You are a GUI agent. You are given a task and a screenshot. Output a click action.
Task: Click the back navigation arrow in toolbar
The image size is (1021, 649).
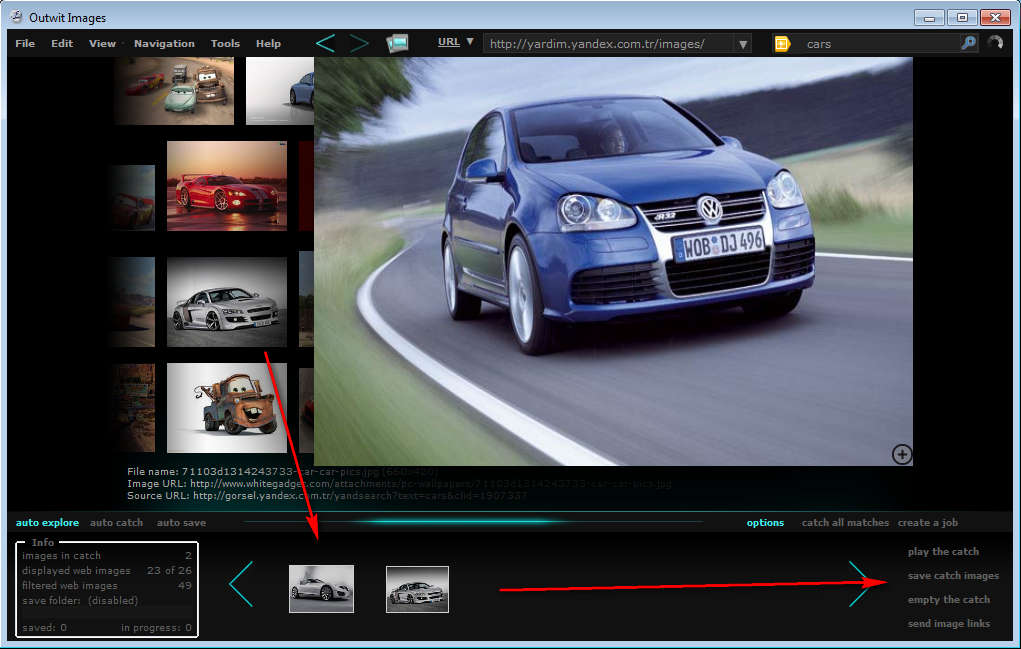[x=325, y=43]
